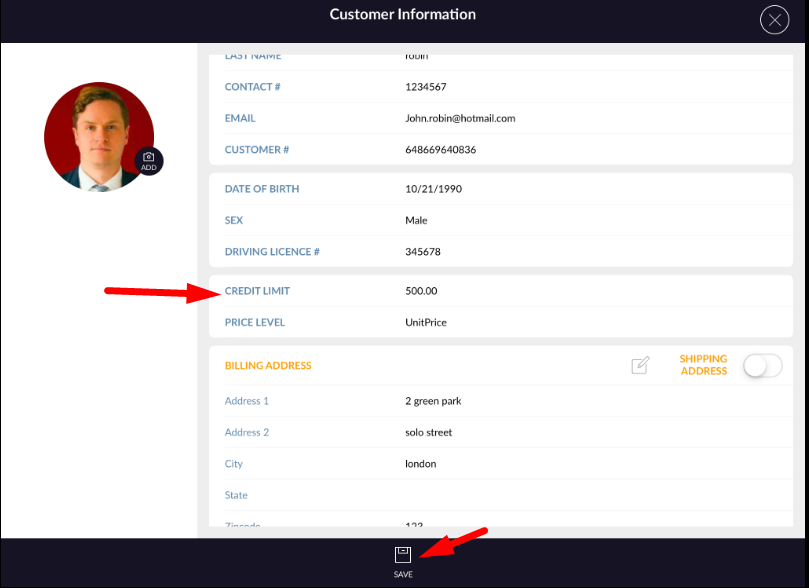Viewport: 809px width, 588px height.
Task: Click the edit billing address pencil icon
Action: coord(640,366)
